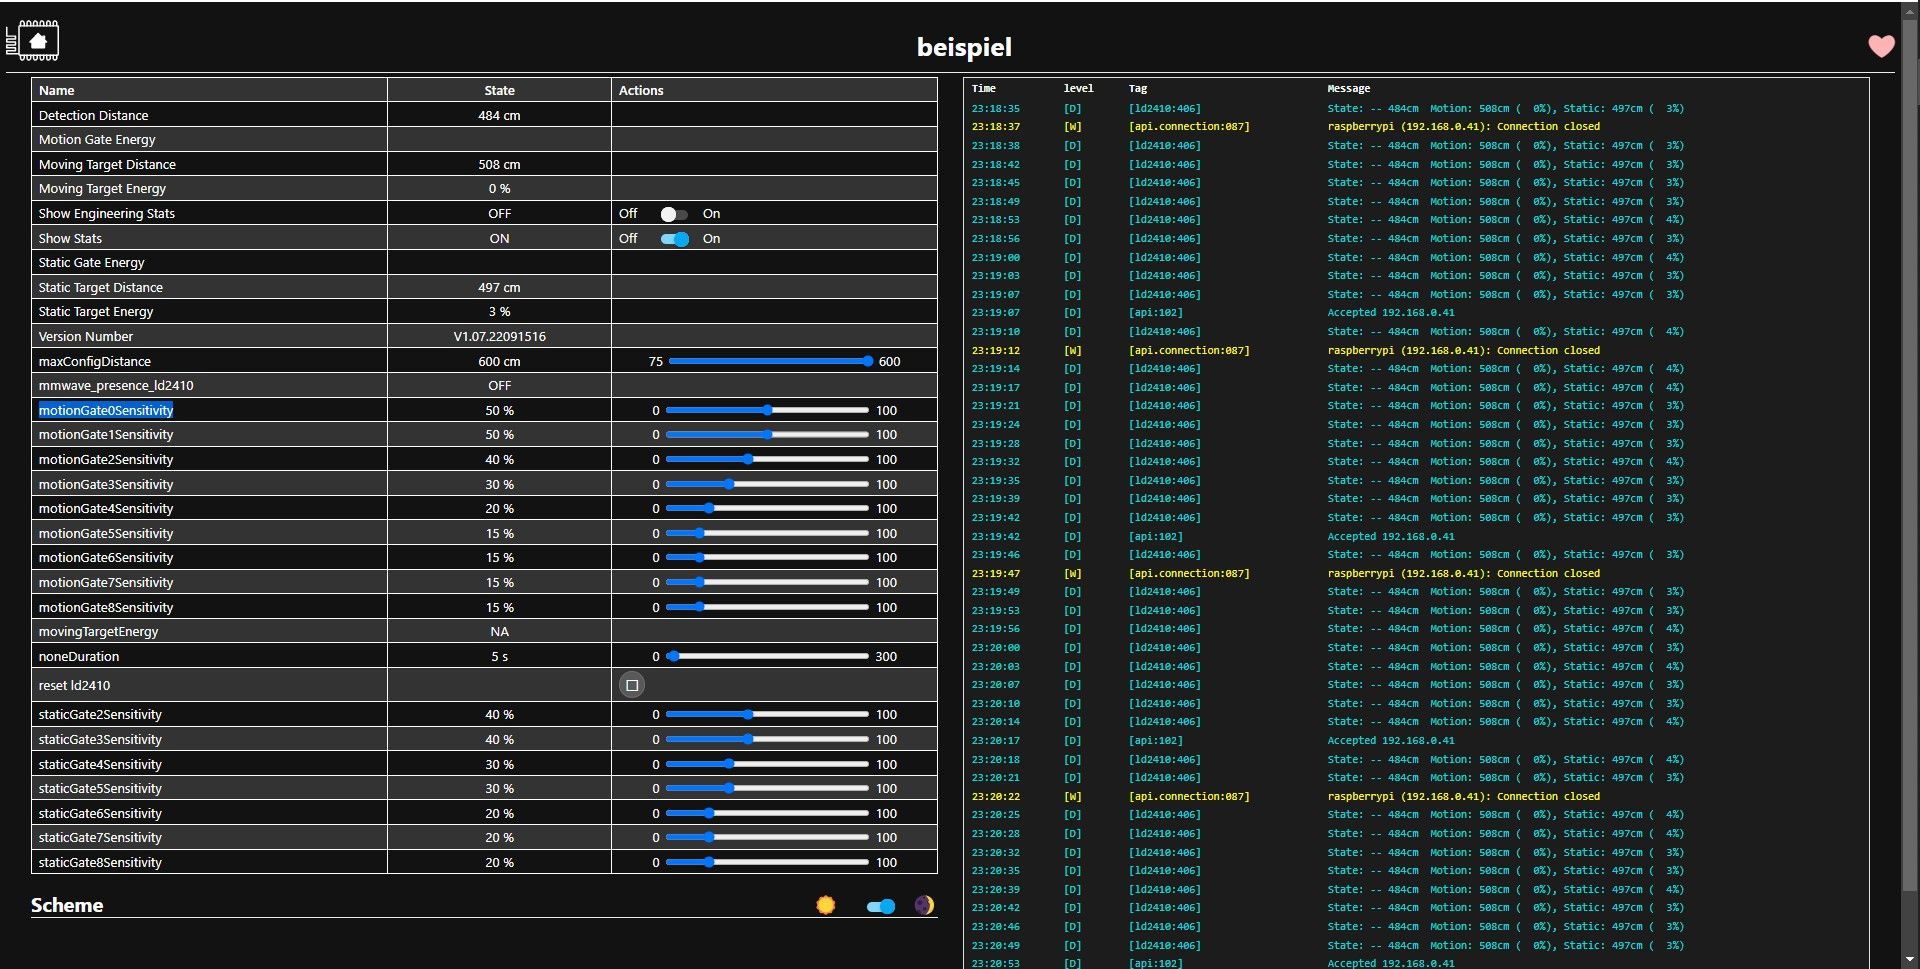
Task: Click the motionGate7Sensitivity slider
Action: [767, 583]
